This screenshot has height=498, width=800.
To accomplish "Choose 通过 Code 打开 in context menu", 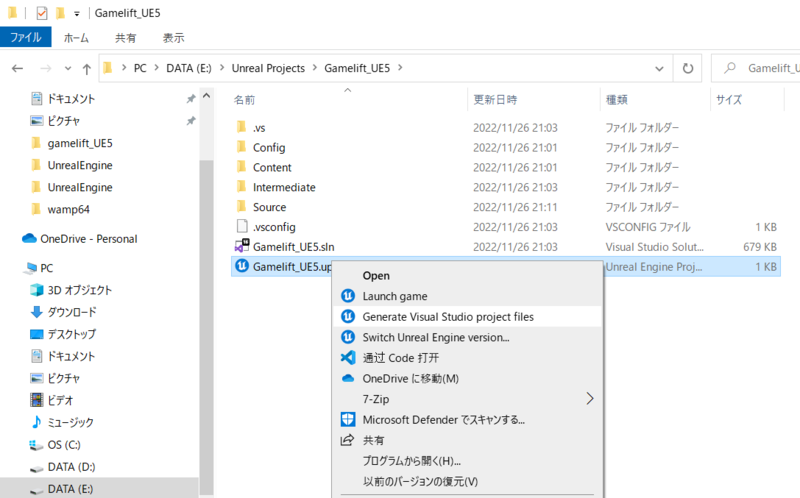I will pos(467,358).
